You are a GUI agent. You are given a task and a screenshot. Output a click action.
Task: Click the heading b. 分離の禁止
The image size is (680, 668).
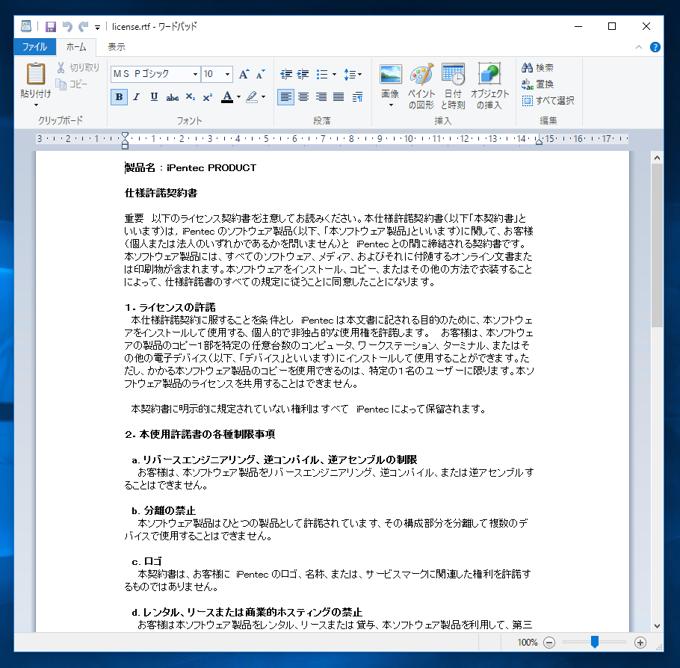(163, 511)
